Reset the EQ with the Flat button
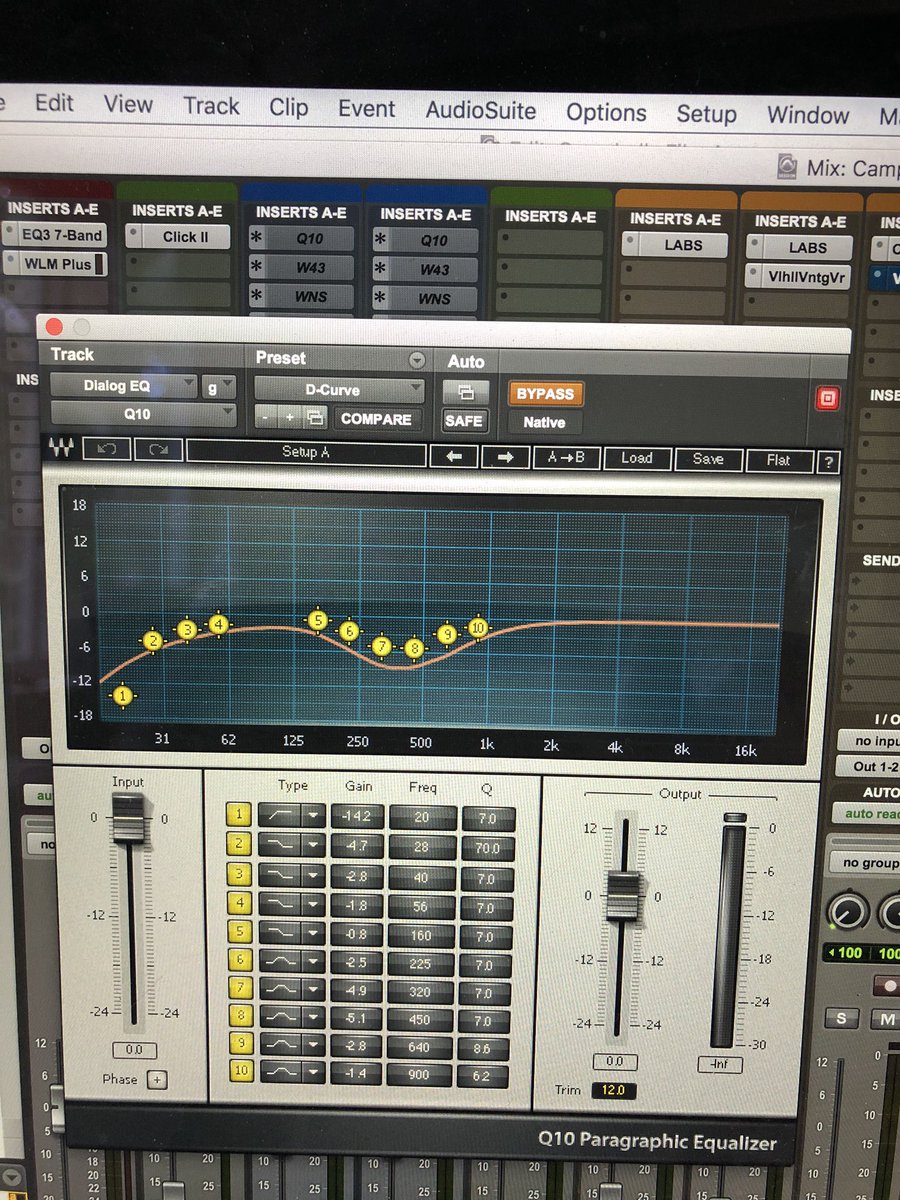 coord(778,461)
